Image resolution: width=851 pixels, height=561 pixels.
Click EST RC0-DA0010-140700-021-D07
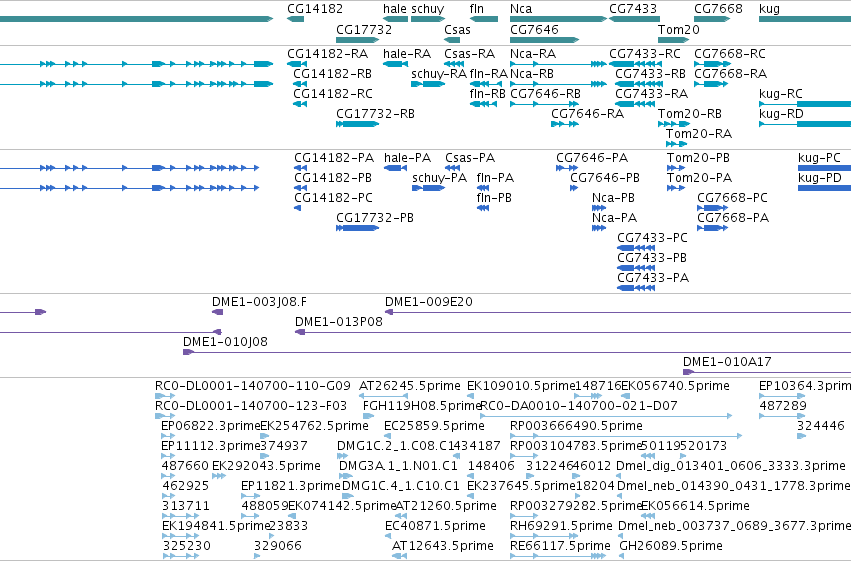click(x=579, y=406)
